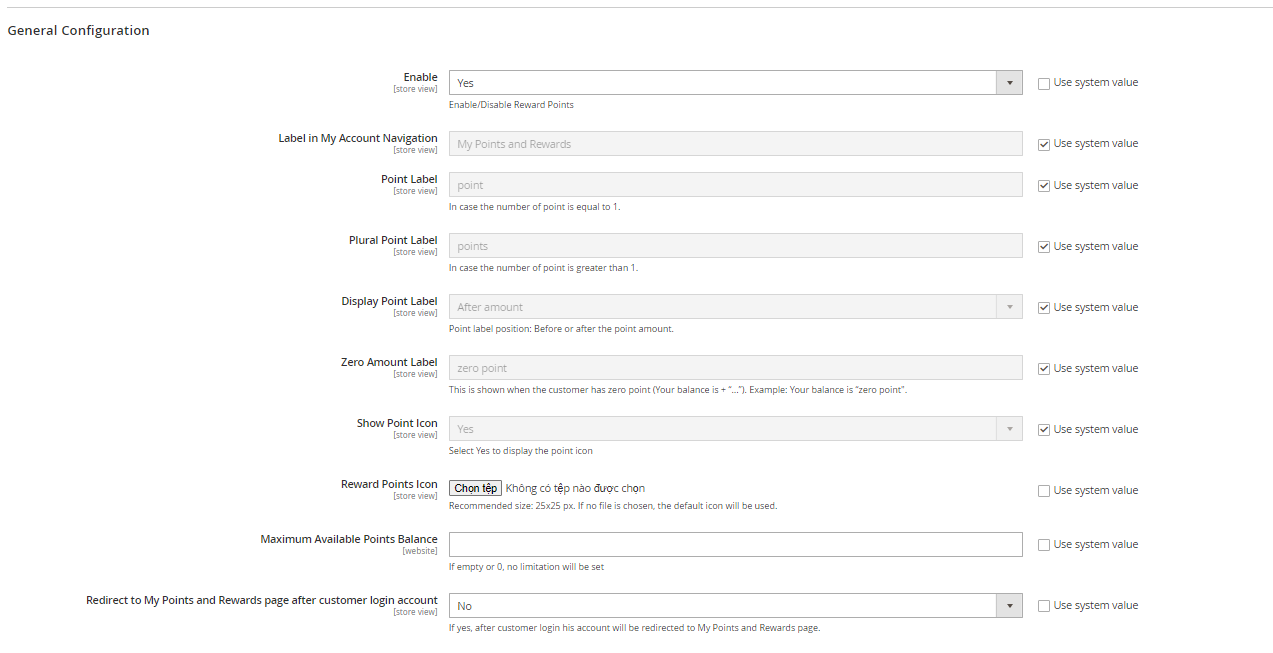Uncheck Use system value for Plural Point Label
Image resolution: width=1273 pixels, height=653 pixels.
pyautogui.click(x=1044, y=247)
